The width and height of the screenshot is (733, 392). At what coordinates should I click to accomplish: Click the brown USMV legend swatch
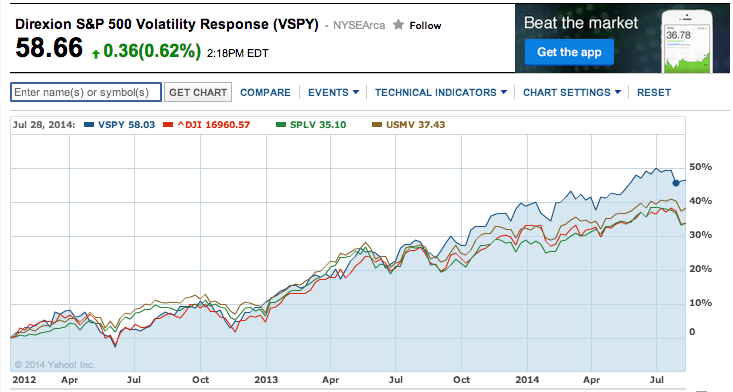click(377, 125)
